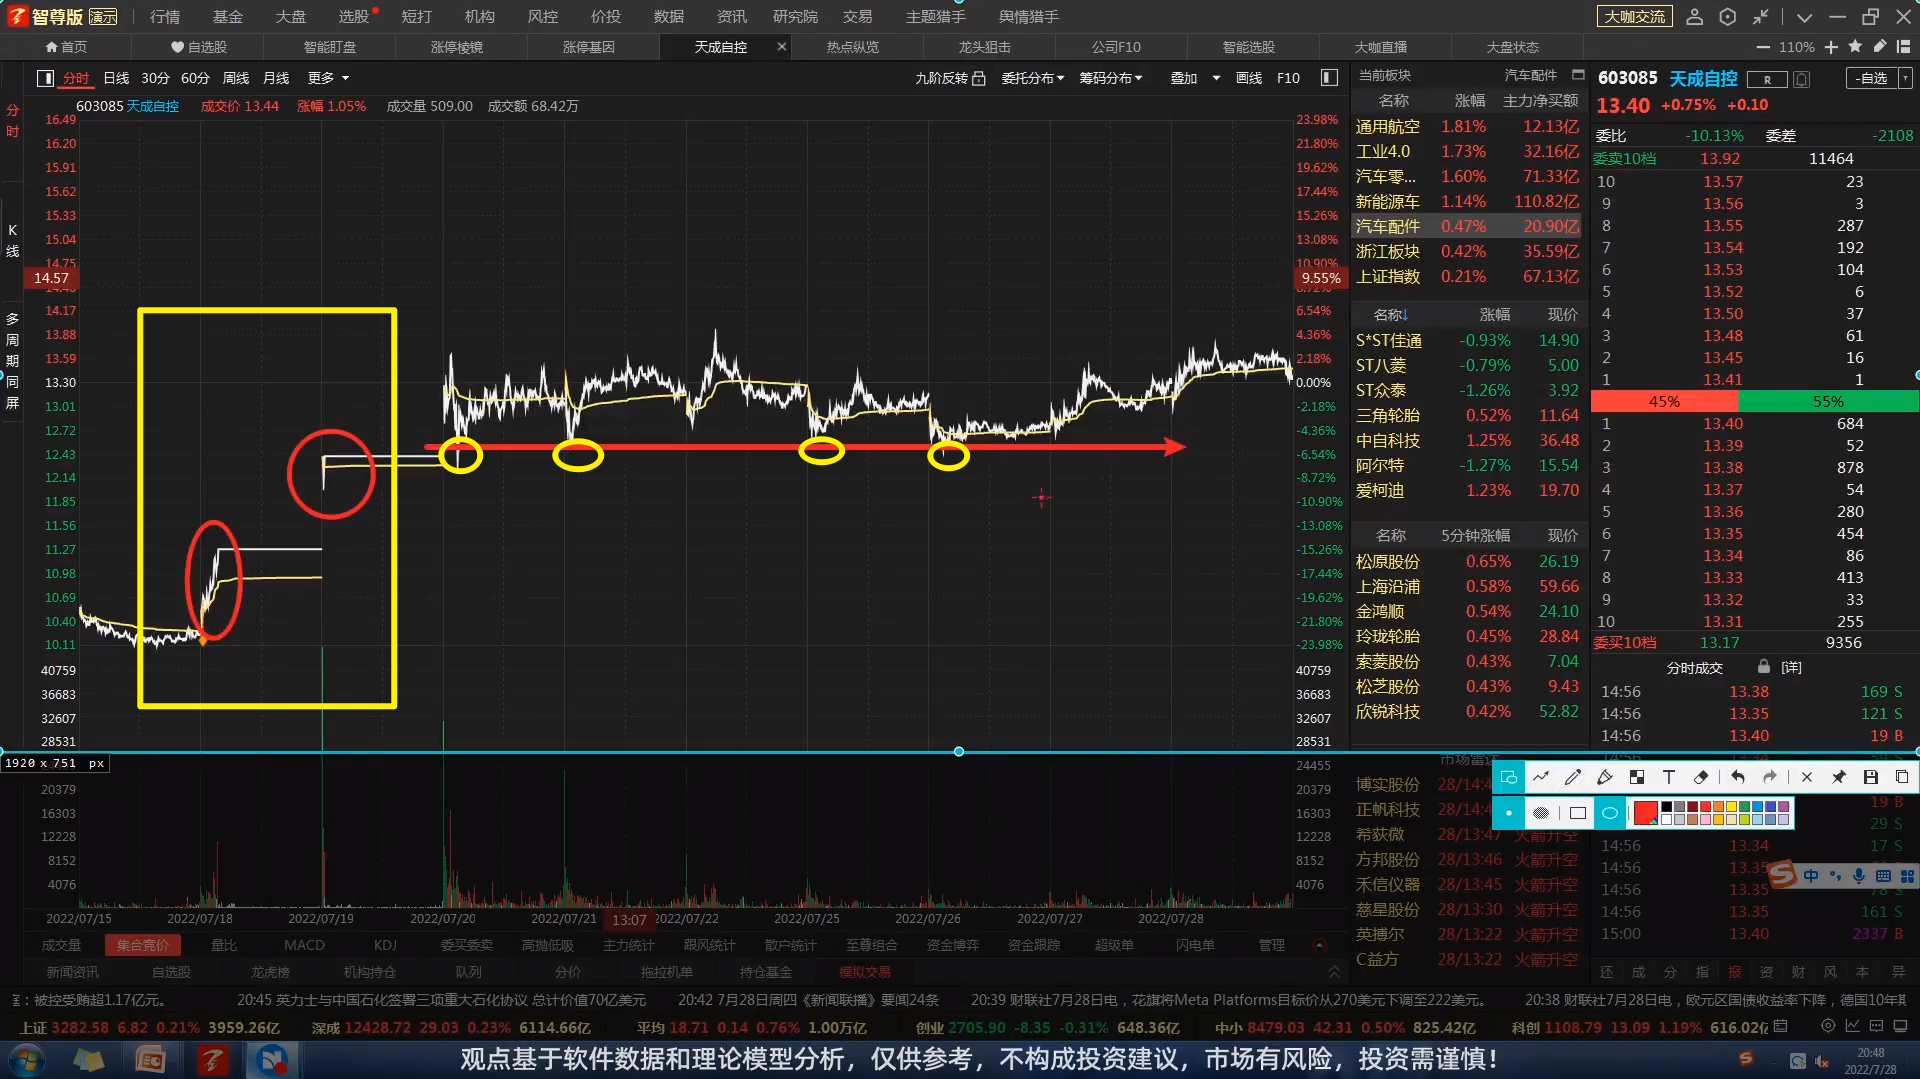Viewport: 1920px width, 1079px height.
Task: Open 筹码分布 dropdown
Action: click(x=1110, y=78)
